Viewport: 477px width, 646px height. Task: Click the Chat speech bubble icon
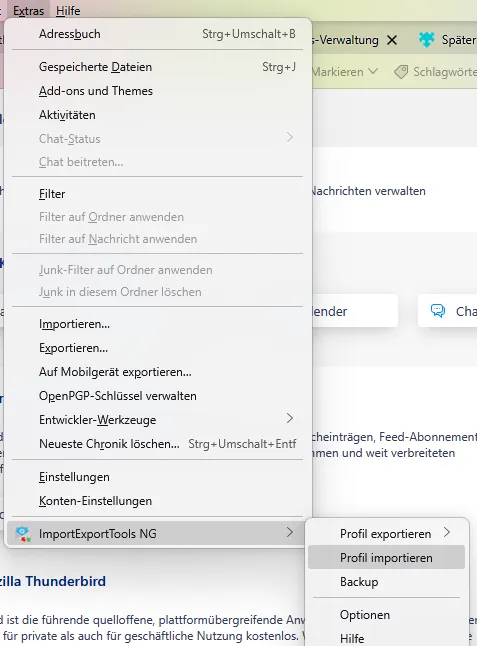point(437,311)
